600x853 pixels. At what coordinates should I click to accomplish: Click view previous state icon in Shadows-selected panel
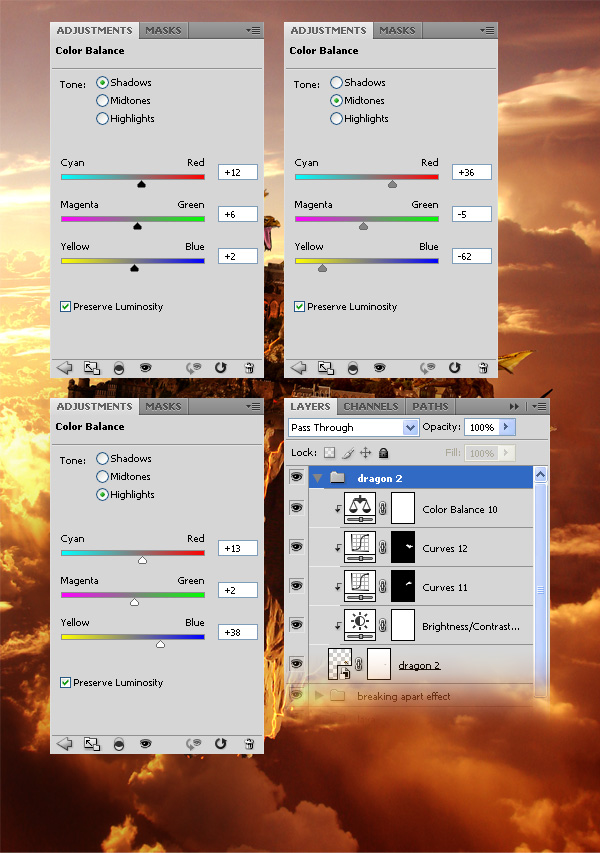click(193, 368)
